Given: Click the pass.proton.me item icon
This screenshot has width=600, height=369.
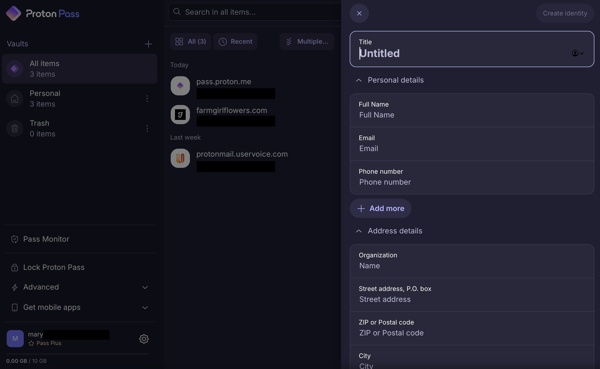Looking at the screenshot, I should click(180, 86).
